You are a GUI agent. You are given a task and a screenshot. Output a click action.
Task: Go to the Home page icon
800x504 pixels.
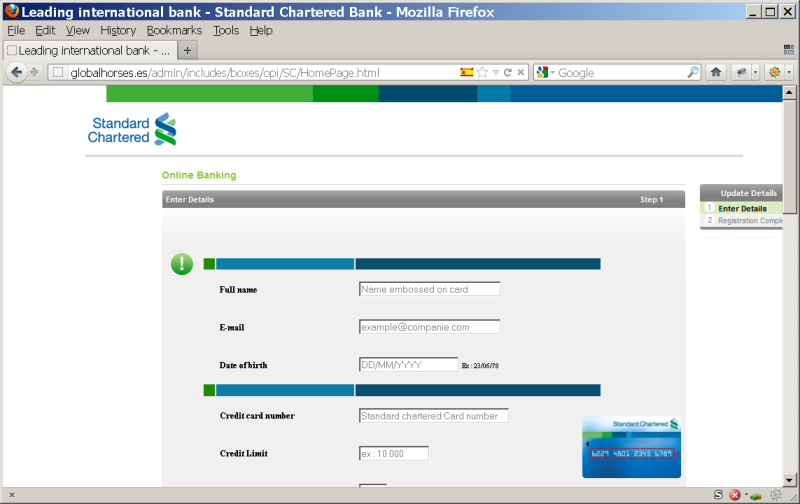(716, 72)
